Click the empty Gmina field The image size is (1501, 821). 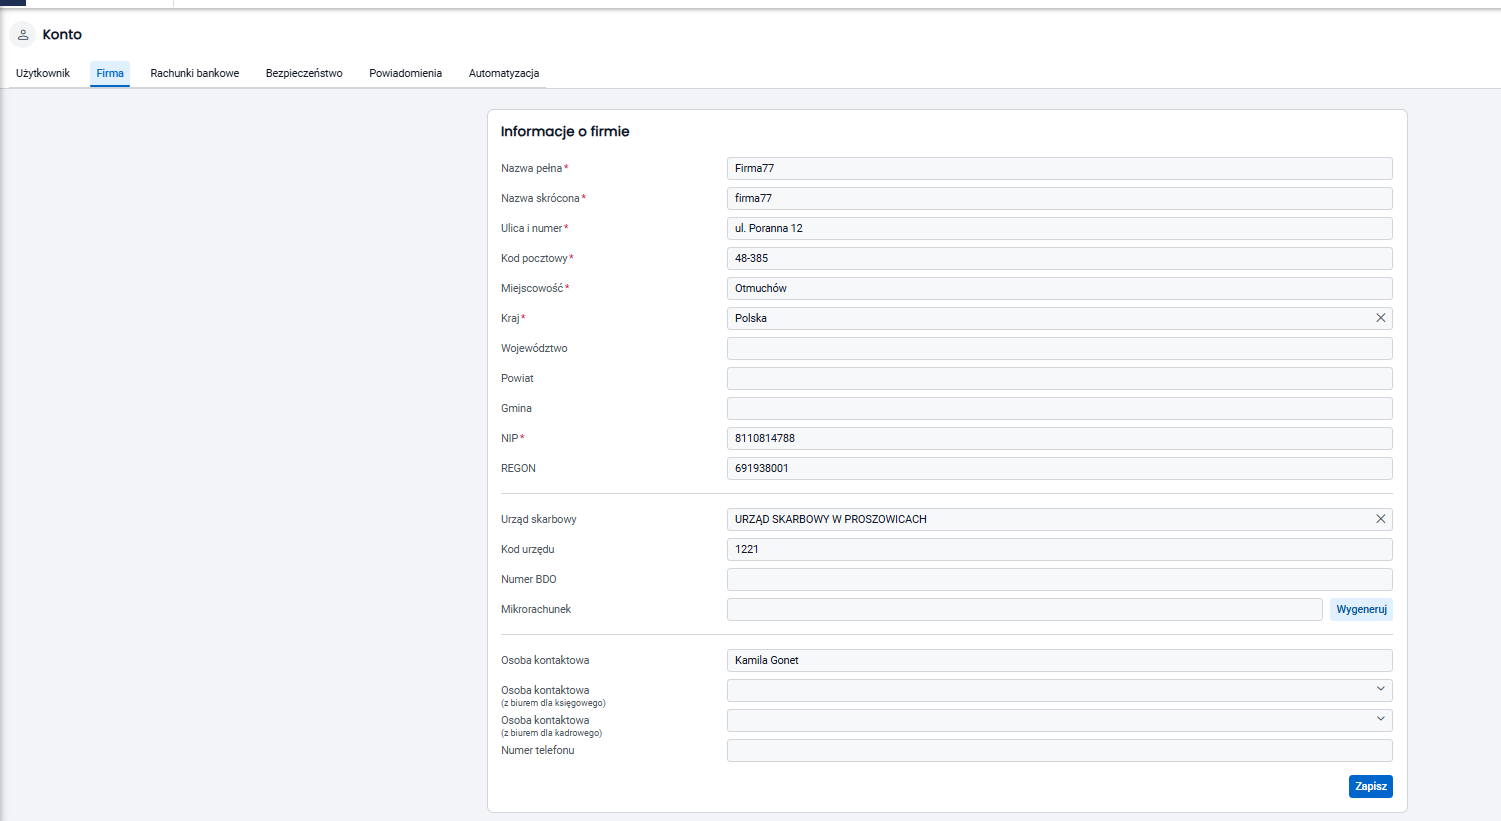[x=1060, y=408]
